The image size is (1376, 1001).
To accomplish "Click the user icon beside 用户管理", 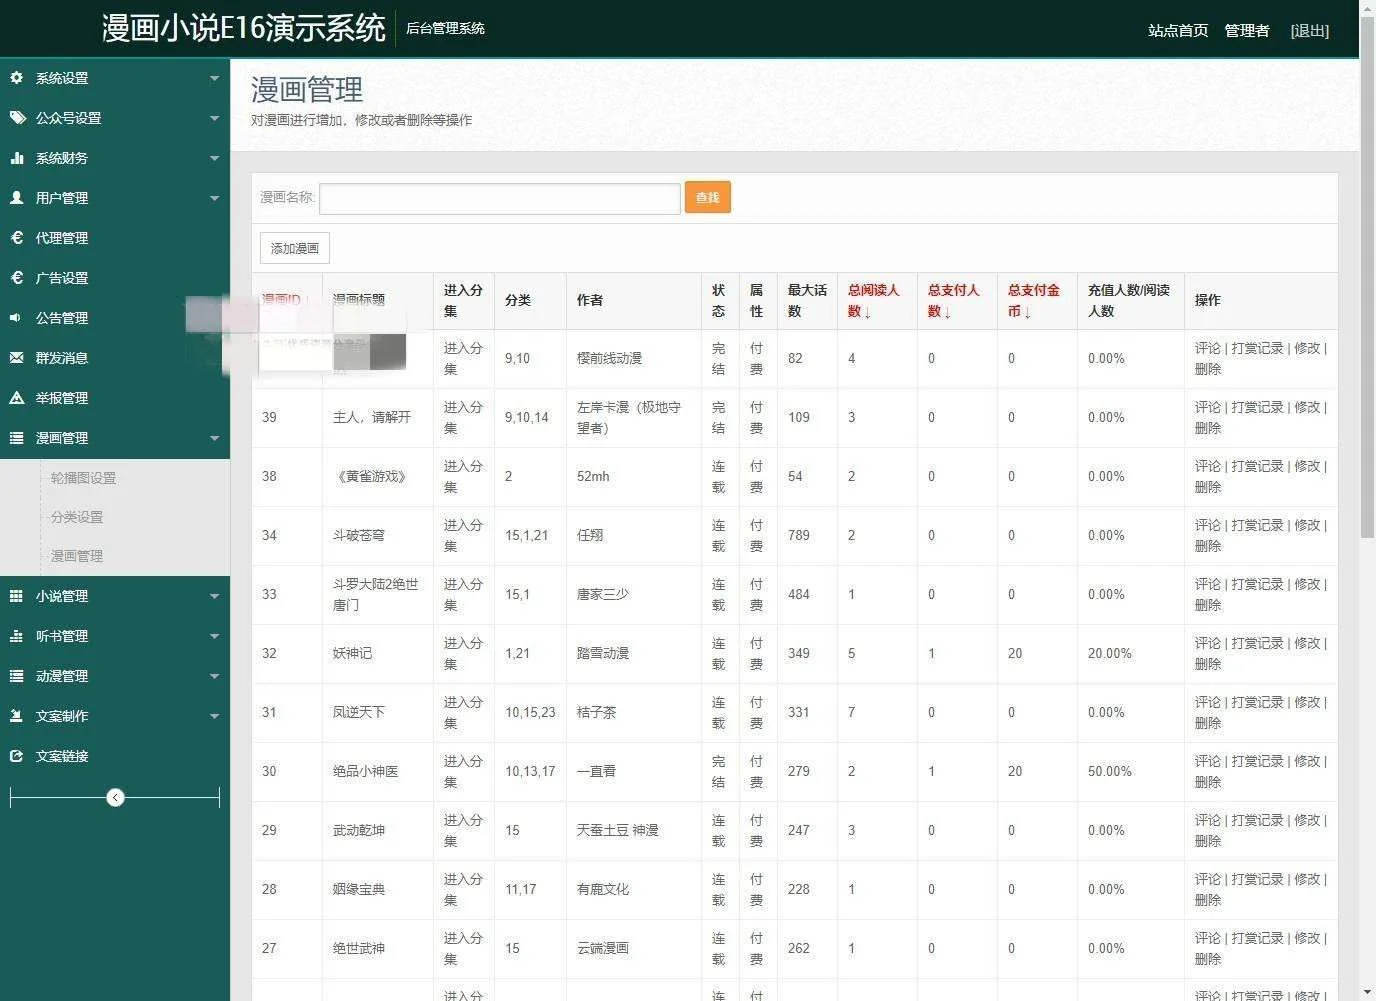I will tap(16, 198).
